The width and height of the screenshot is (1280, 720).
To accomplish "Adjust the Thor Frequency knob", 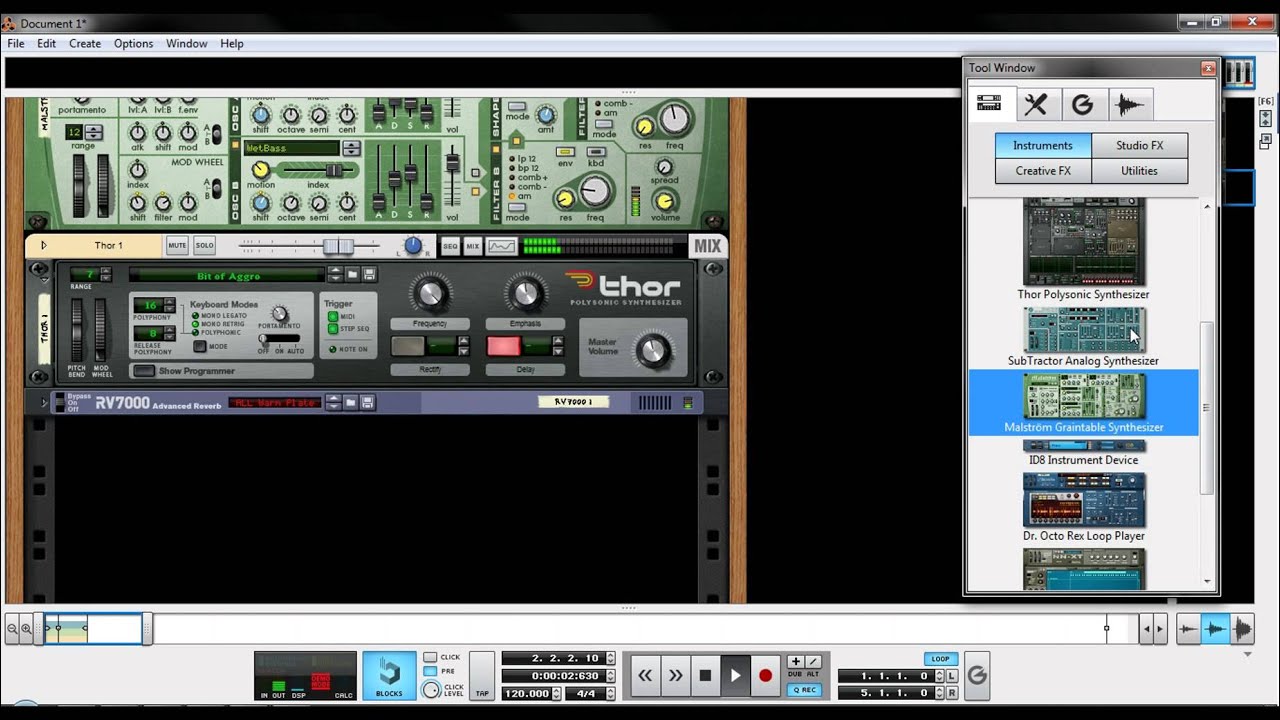I will [430, 293].
